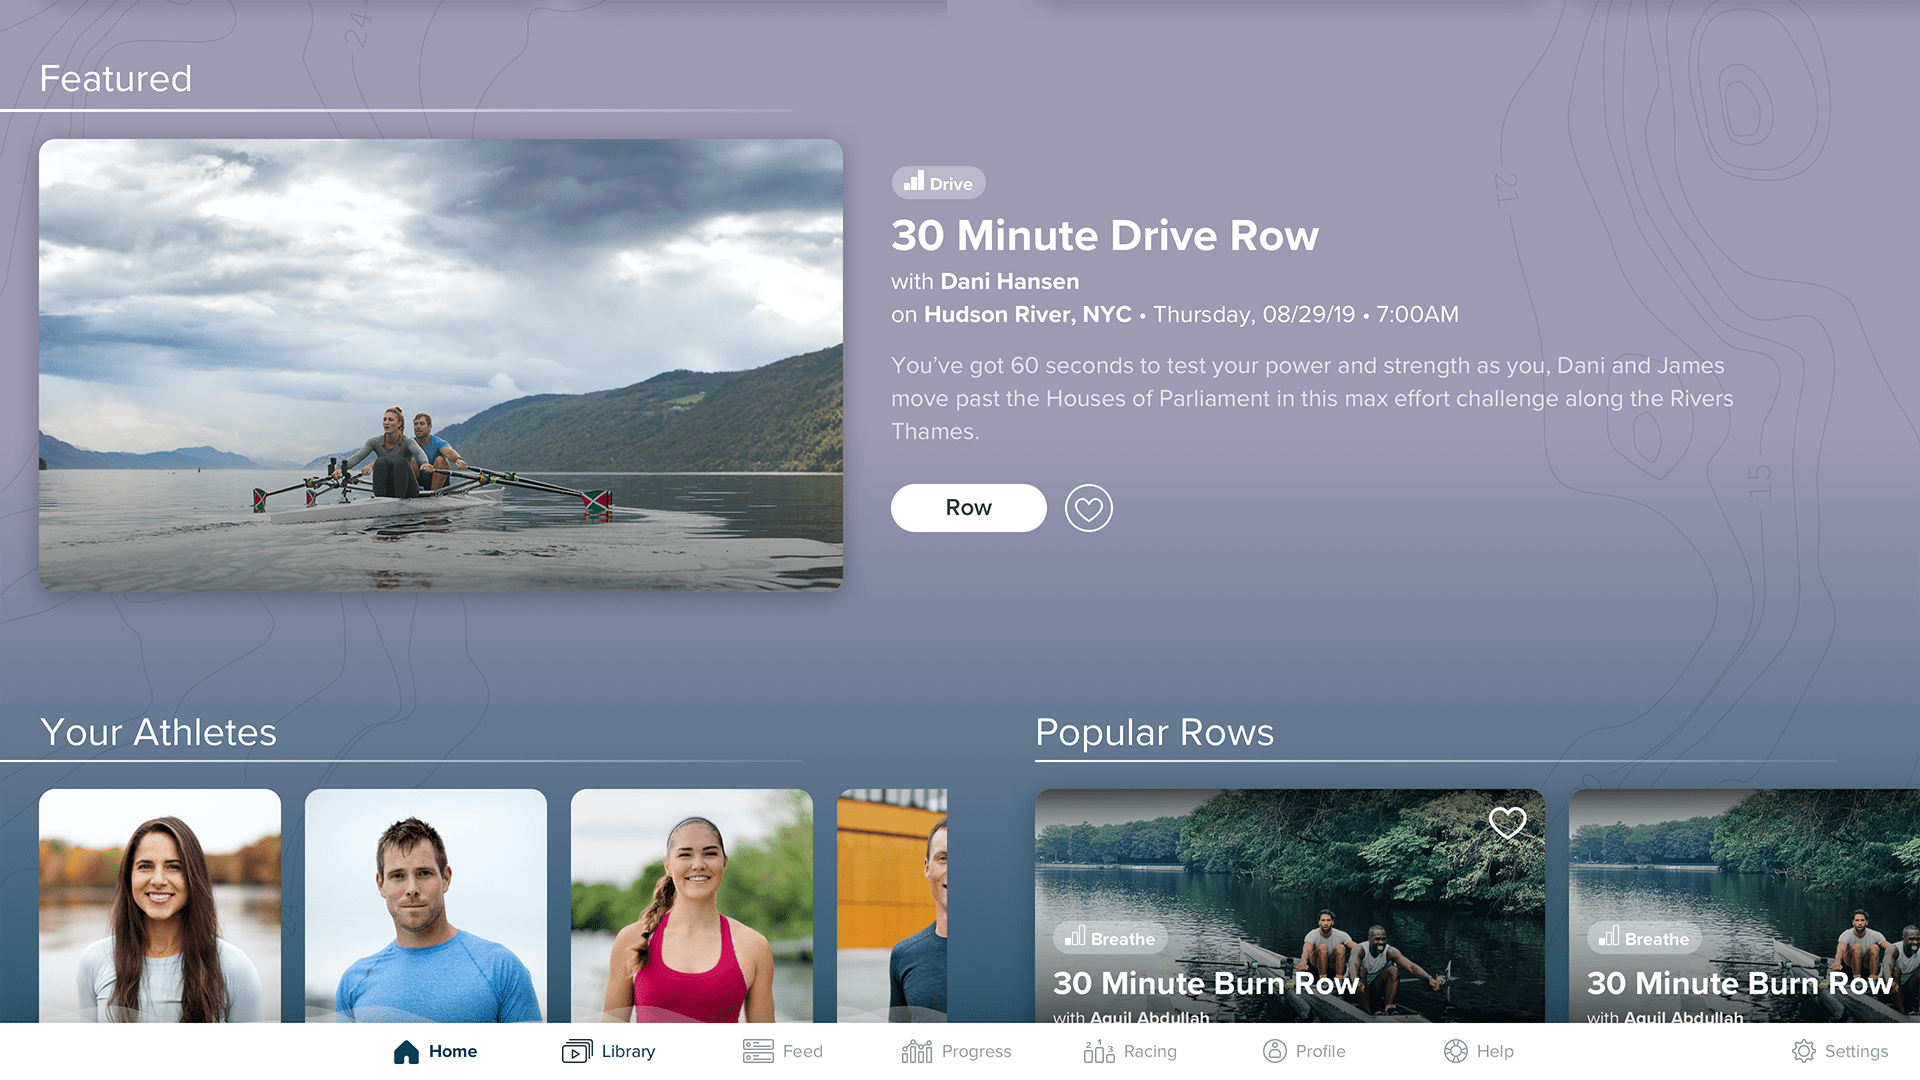Open the second 30 Minute Burn Row card
The width and height of the screenshot is (1920, 1080).
1744,905
